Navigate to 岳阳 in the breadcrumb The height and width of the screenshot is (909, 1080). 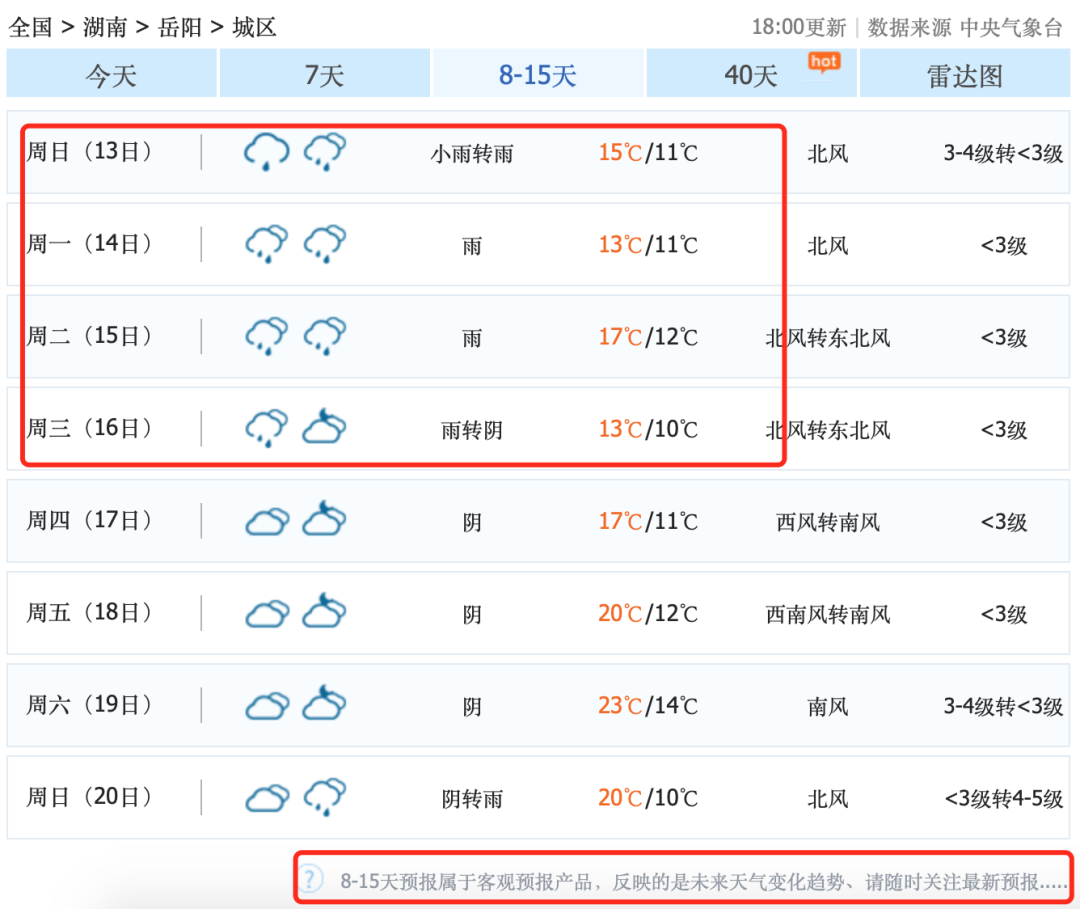[180, 27]
